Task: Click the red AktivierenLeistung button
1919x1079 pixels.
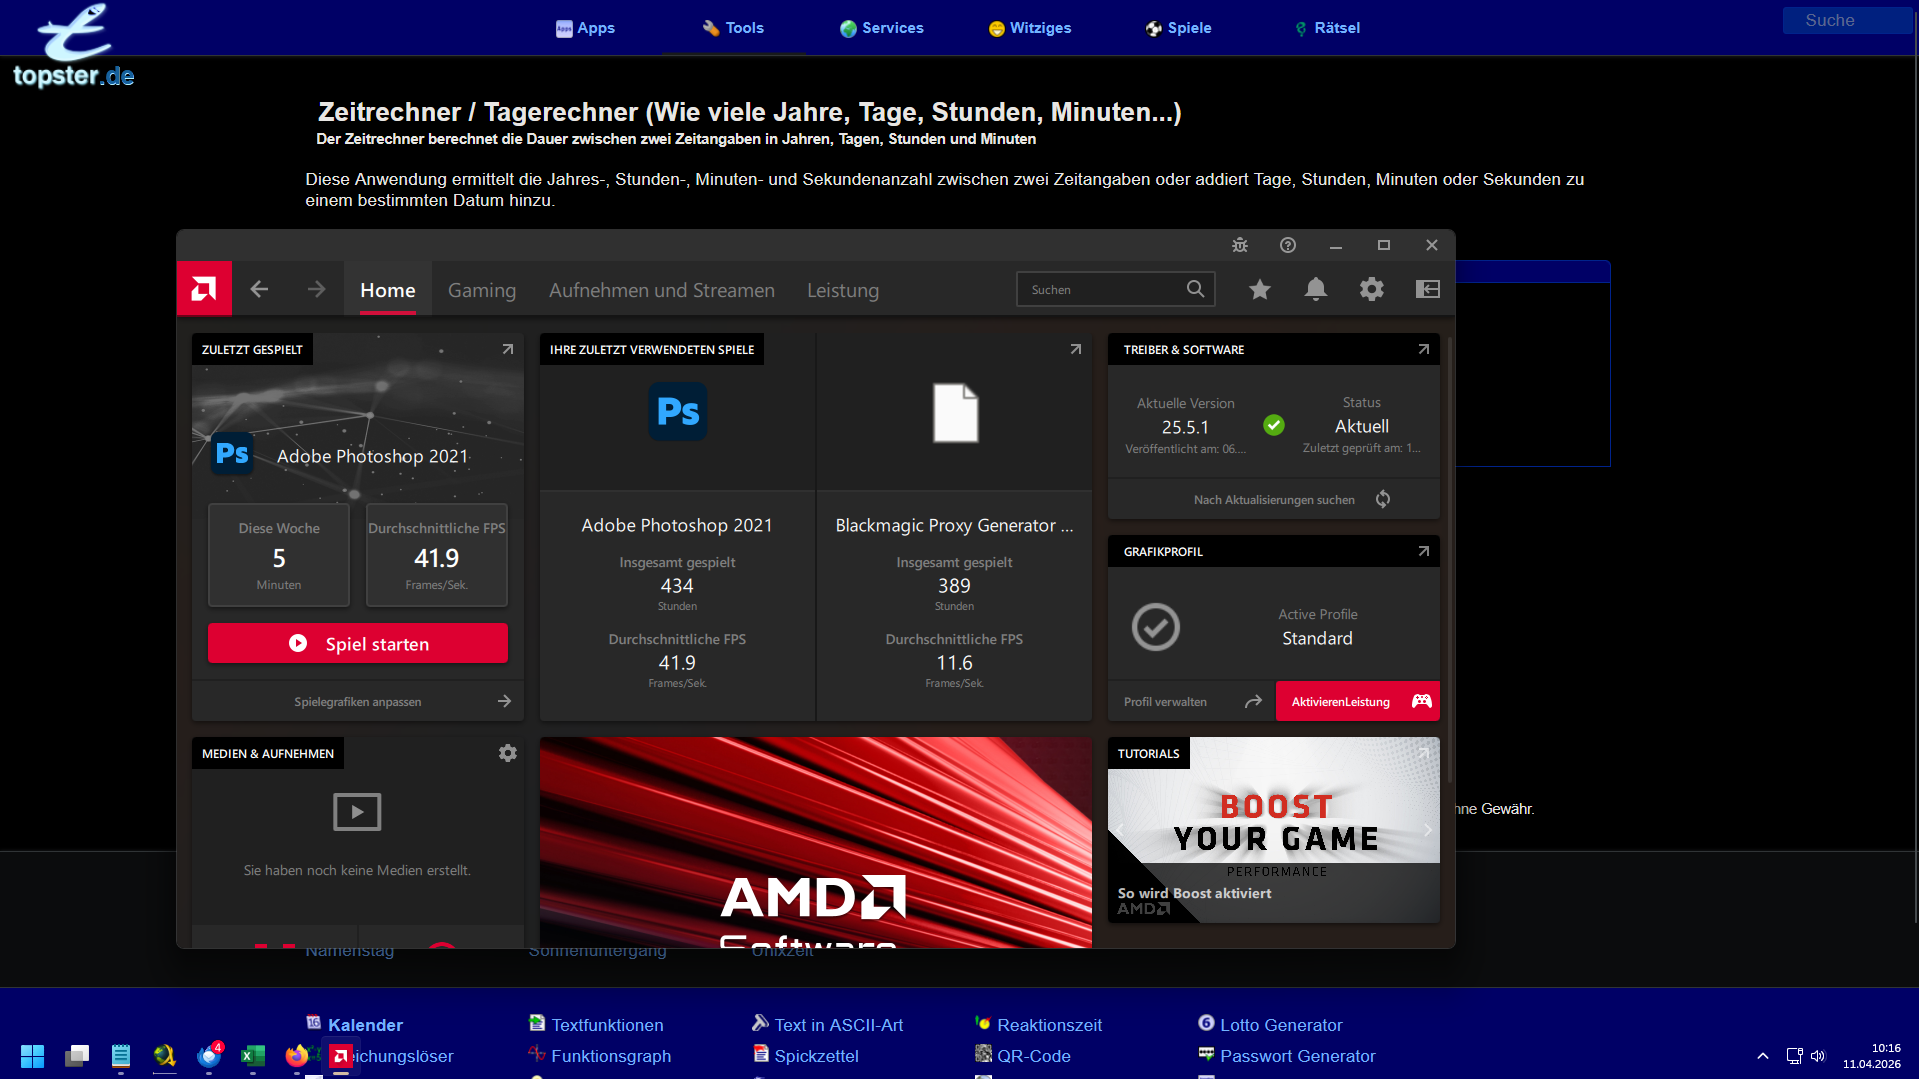Action: click(x=1358, y=701)
